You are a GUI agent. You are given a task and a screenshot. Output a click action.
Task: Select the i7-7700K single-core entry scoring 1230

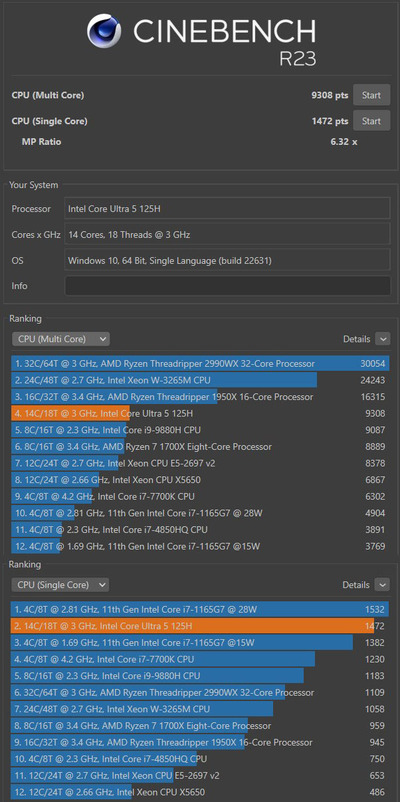pos(200,659)
